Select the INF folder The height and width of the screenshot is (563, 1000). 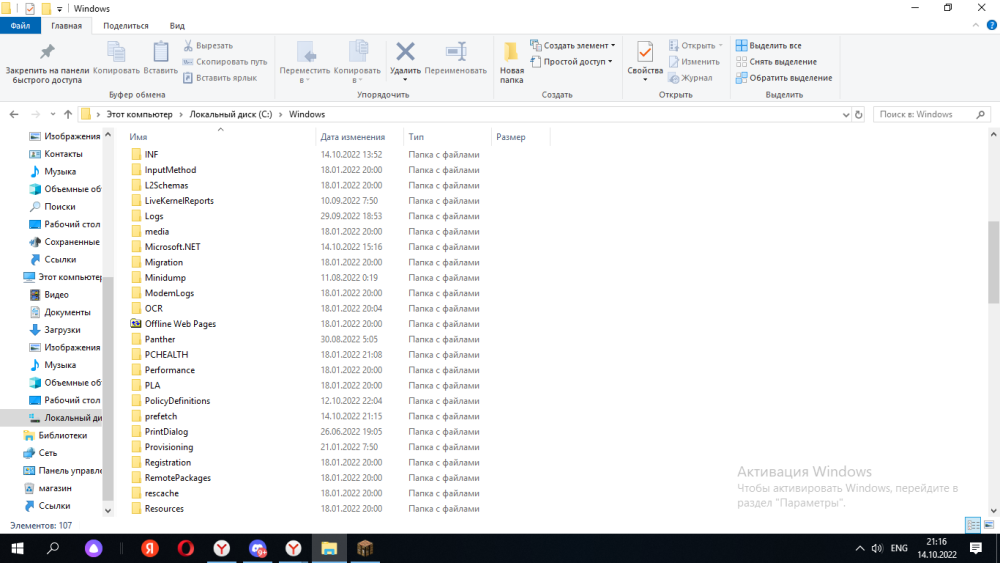click(151, 154)
